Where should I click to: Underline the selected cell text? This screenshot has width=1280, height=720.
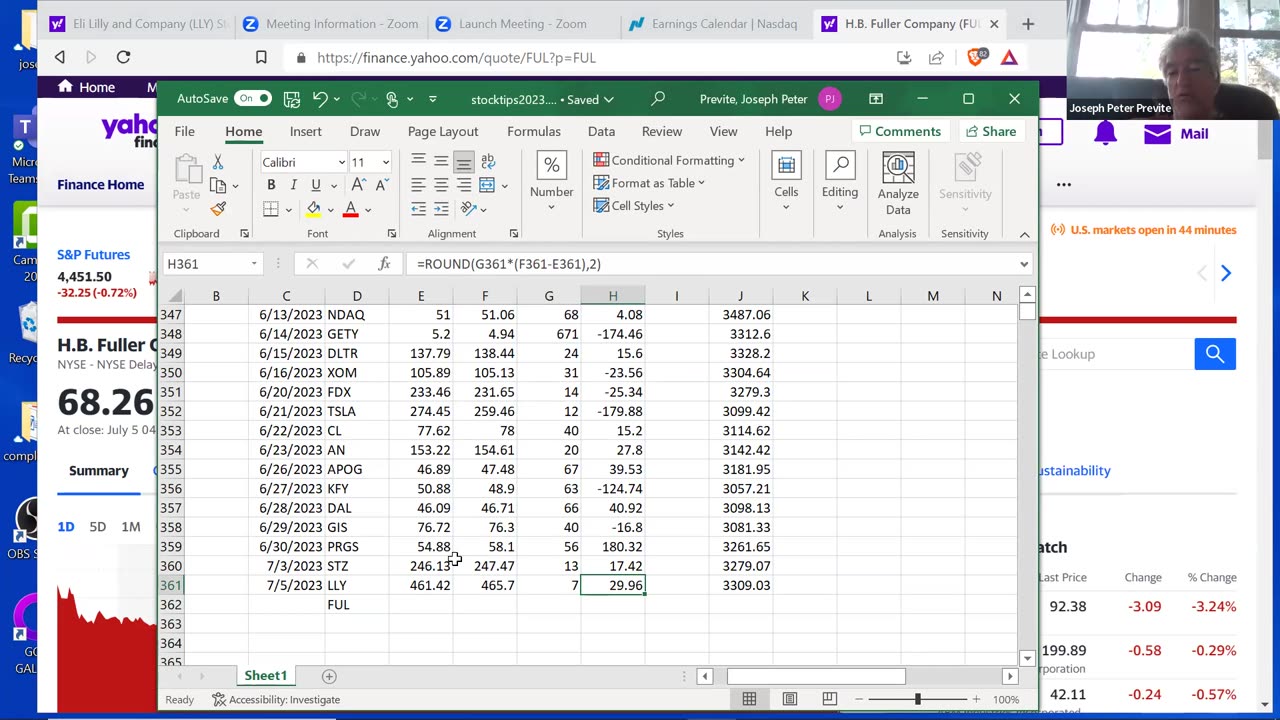[x=316, y=185]
